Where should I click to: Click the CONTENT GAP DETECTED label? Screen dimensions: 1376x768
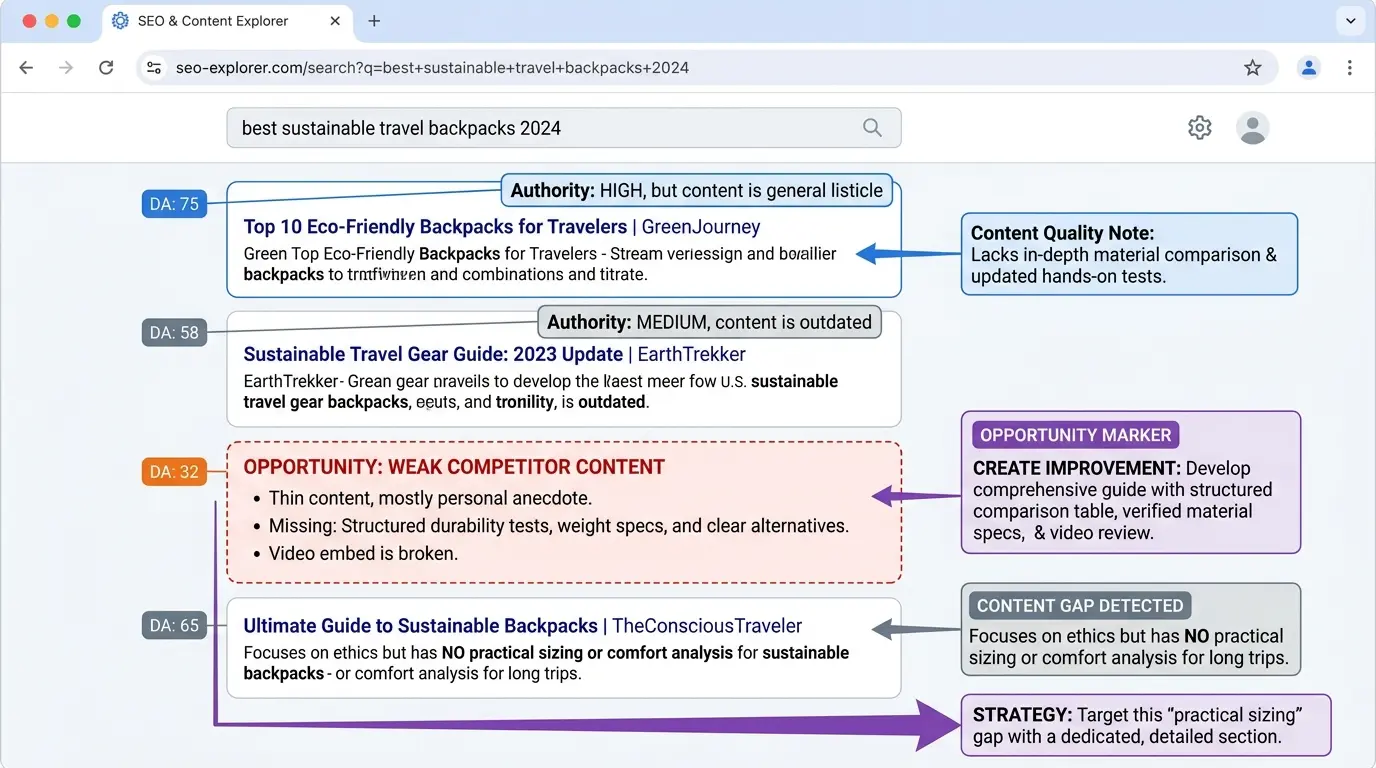tap(1080, 605)
